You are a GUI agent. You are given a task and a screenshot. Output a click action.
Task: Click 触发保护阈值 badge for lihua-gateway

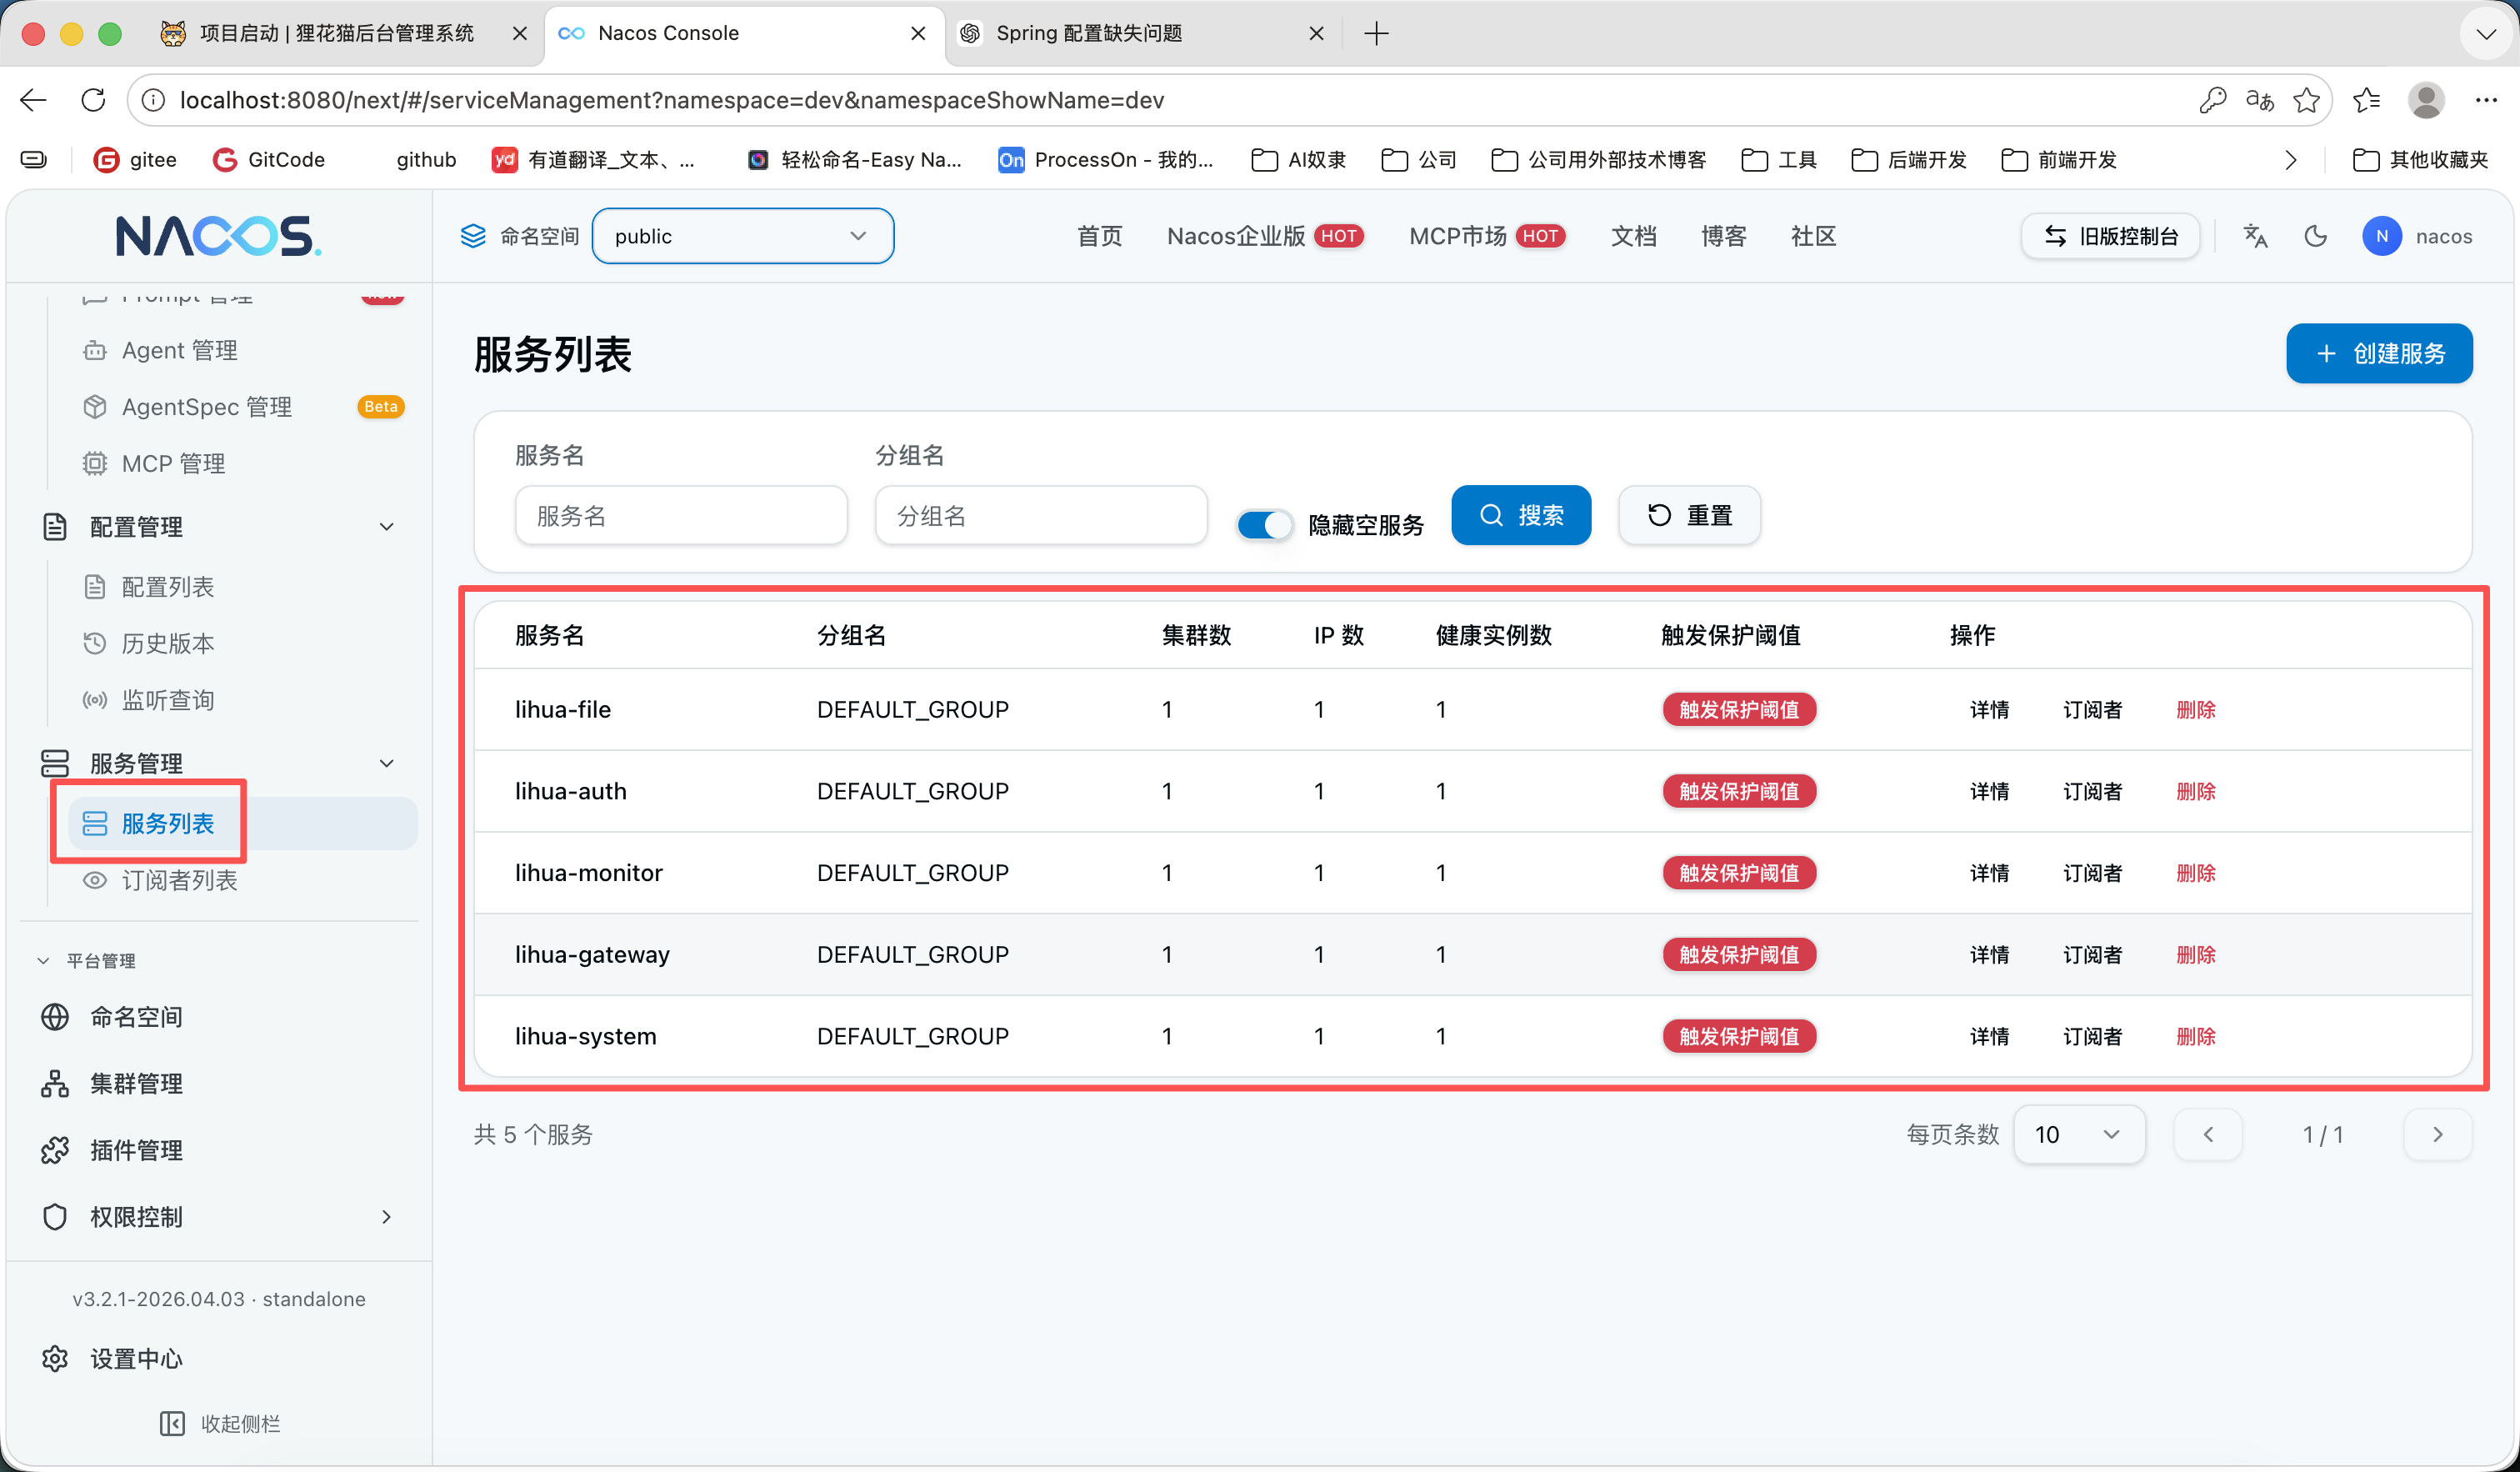[1738, 955]
